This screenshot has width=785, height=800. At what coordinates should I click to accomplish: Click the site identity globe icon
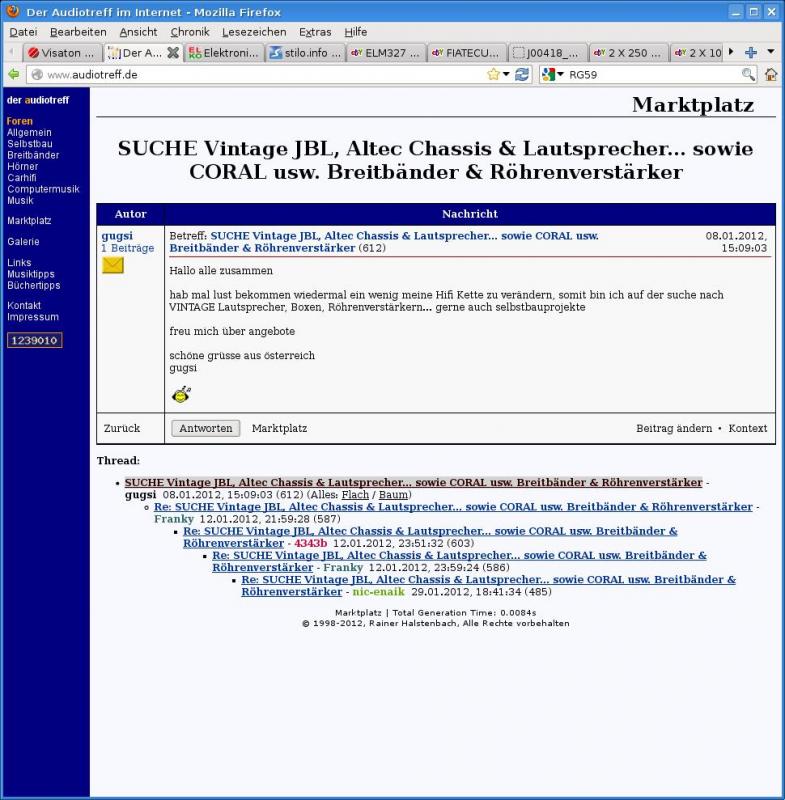(x=37, y=75)
